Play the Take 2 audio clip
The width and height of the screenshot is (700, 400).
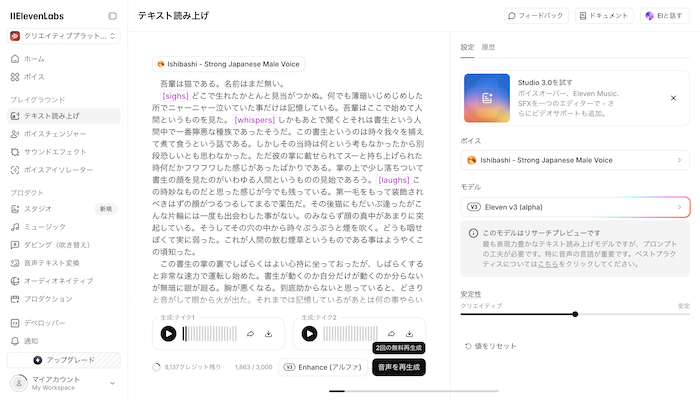click(309, 334)
